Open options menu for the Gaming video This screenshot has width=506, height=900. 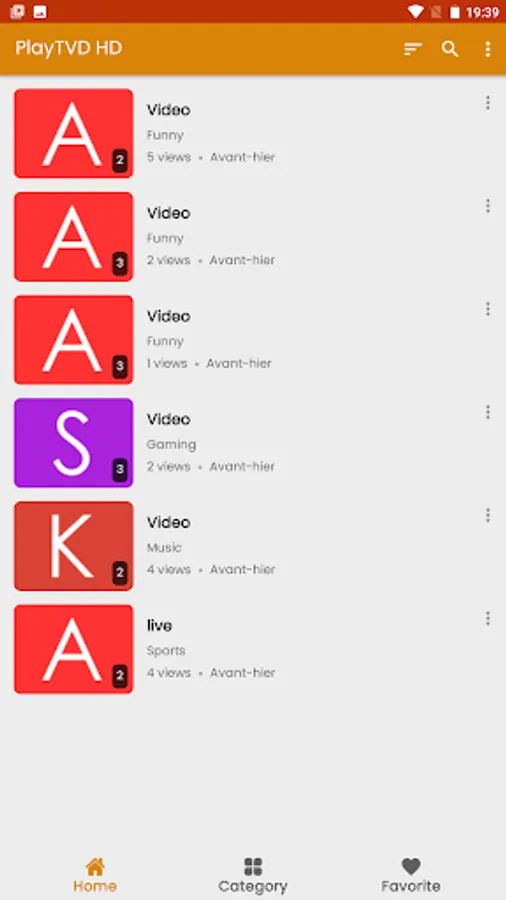[x=488, y=412]
